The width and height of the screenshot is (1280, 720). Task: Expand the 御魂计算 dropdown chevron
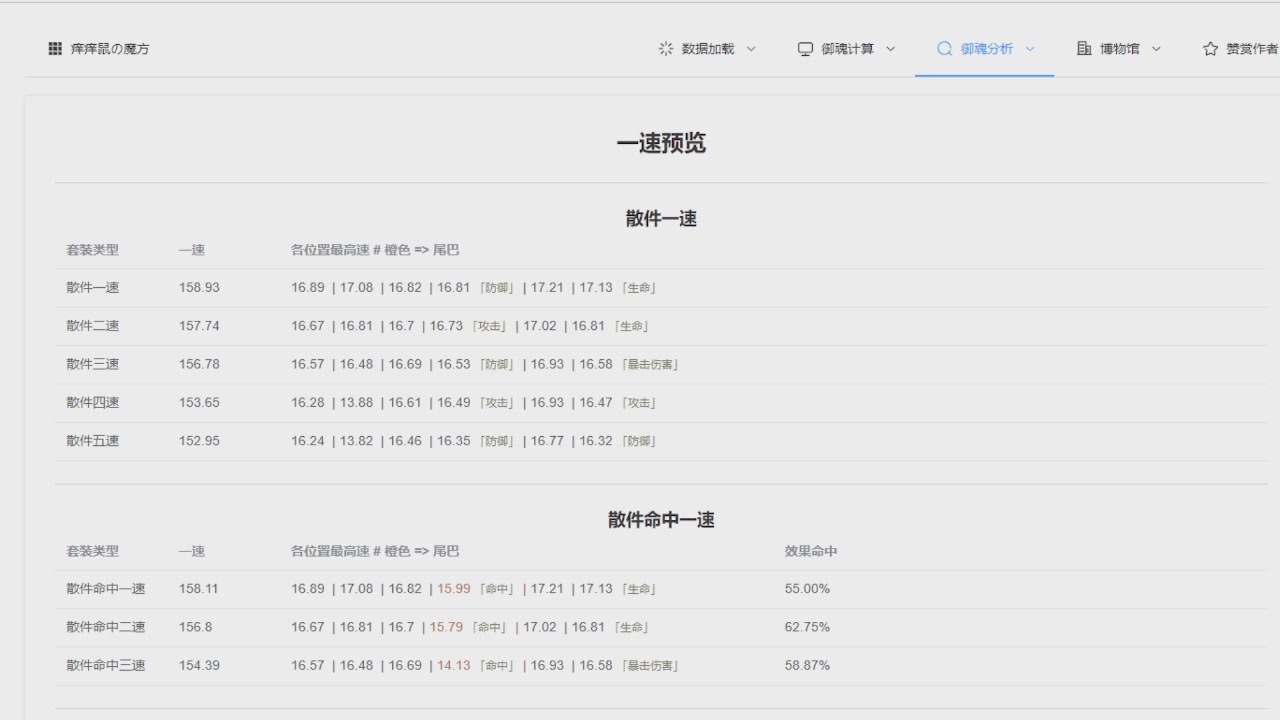(891, 49)
